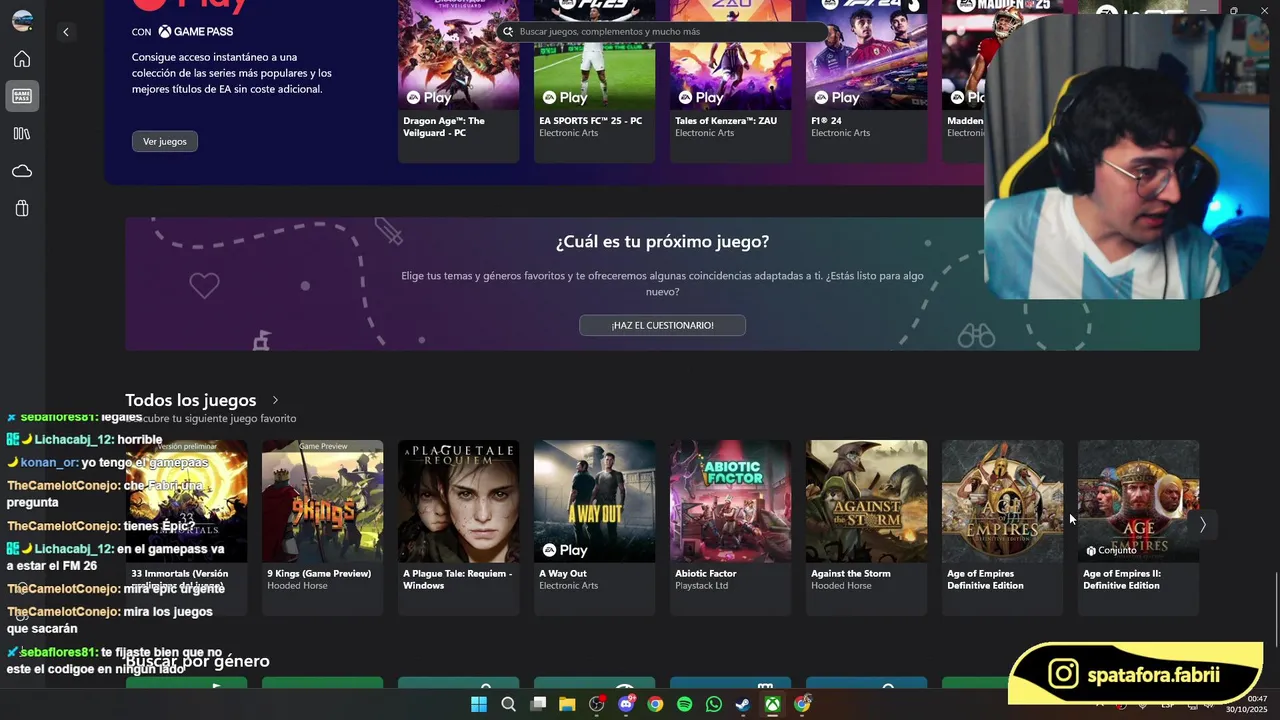The height and width of the screenshot is (720, 1280).
Task: Click the 'Abiotic Factor' title text
Action: (706, 574)
